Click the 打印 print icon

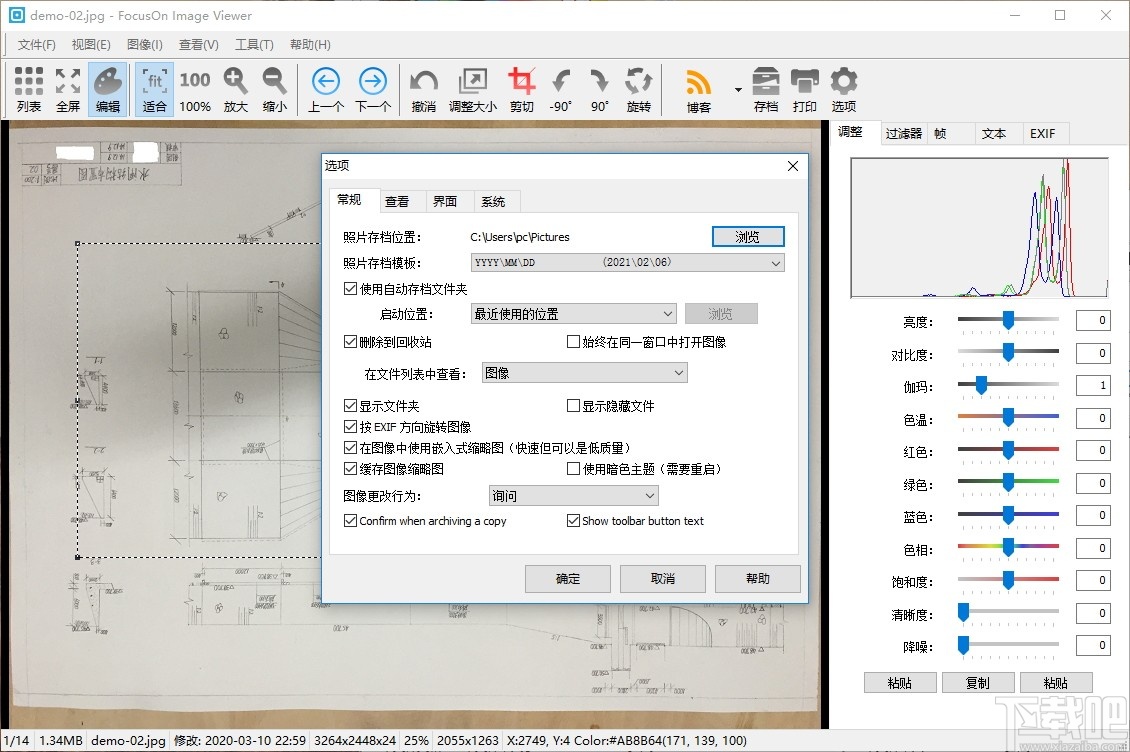(x=805, y=88)
